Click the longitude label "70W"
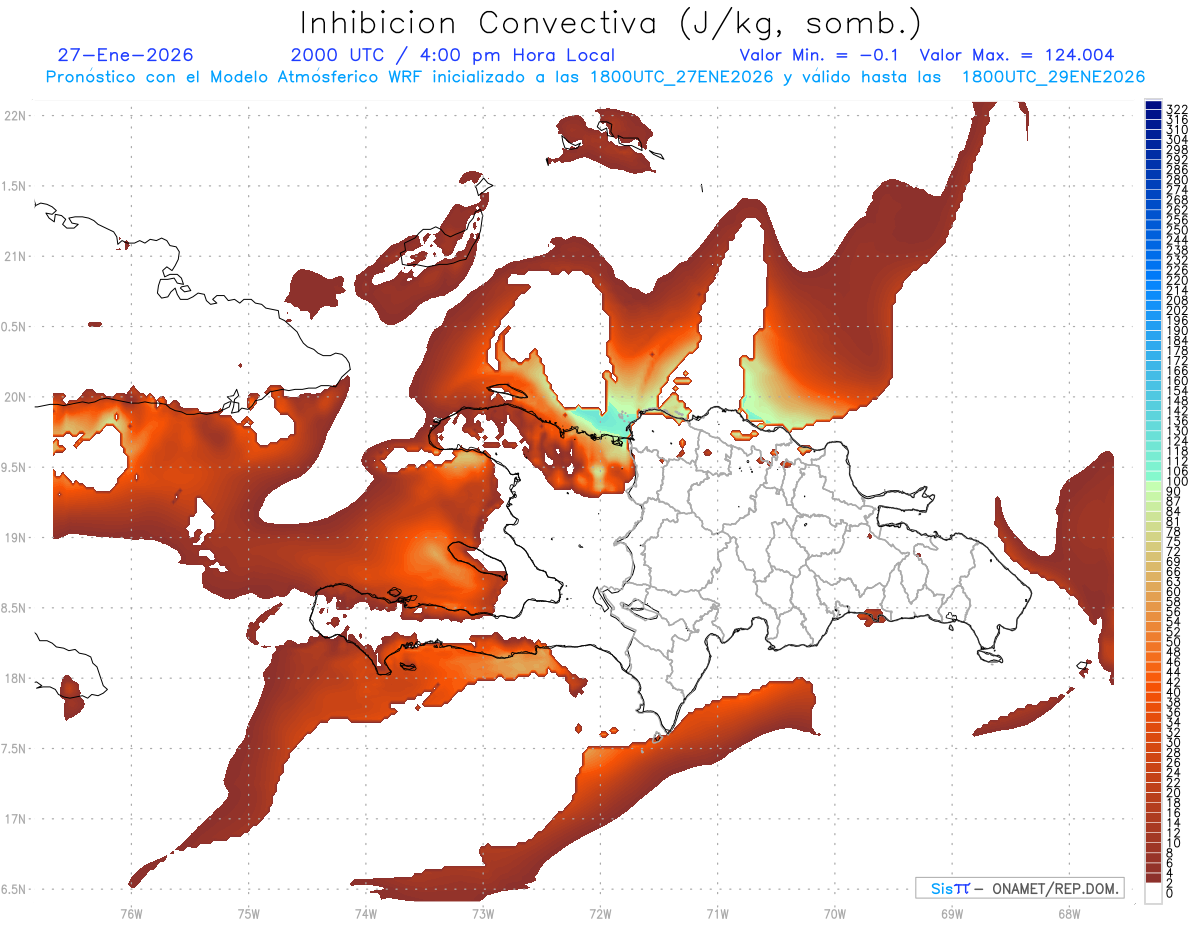 [834, 913]
